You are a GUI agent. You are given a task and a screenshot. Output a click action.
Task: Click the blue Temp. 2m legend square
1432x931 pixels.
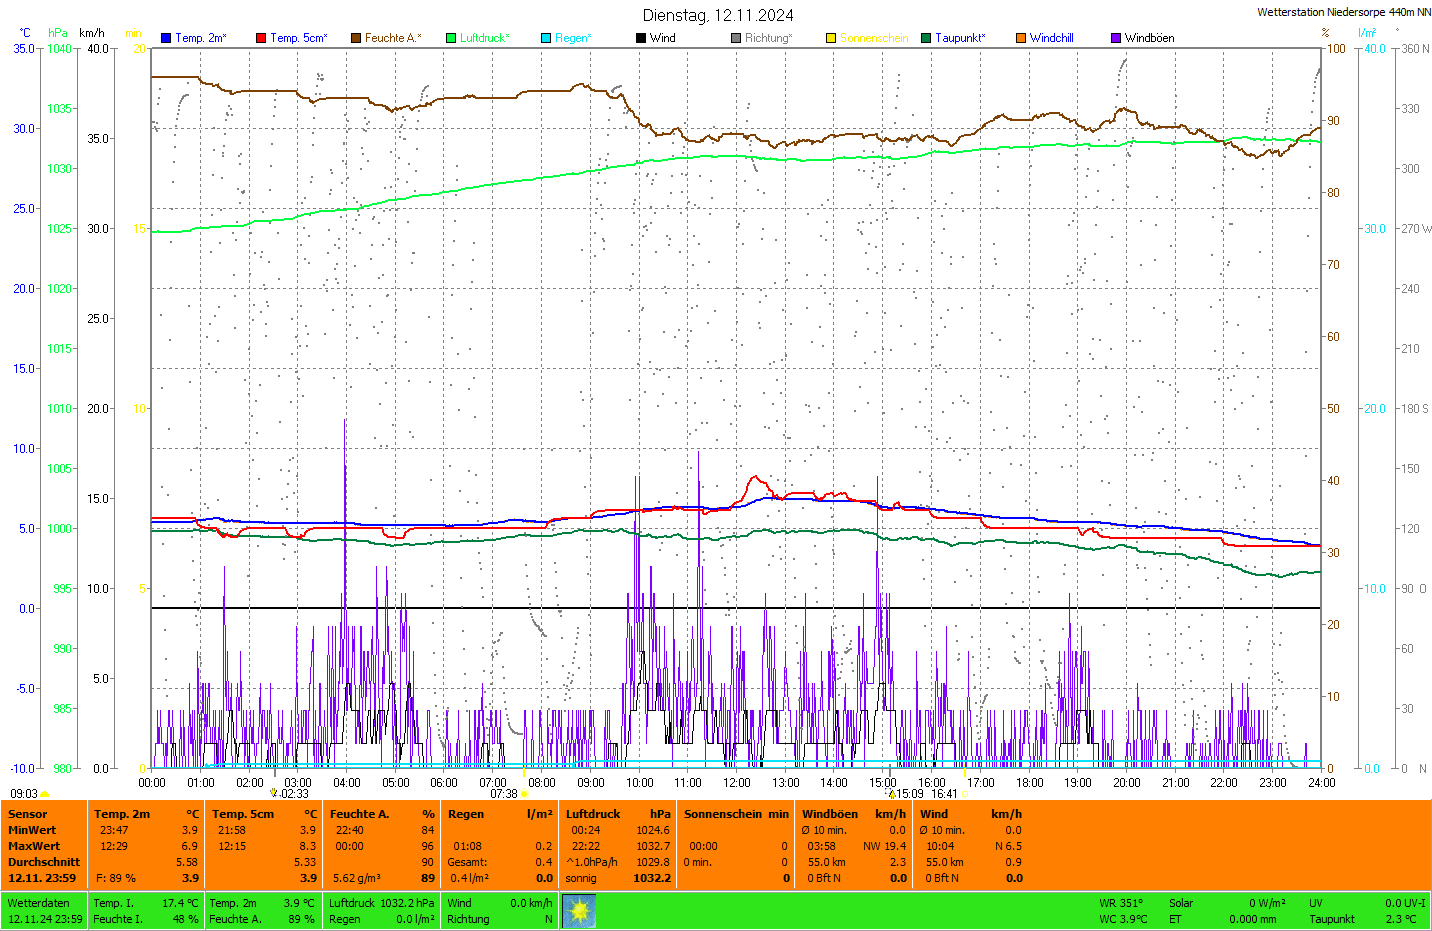(166, 38)
